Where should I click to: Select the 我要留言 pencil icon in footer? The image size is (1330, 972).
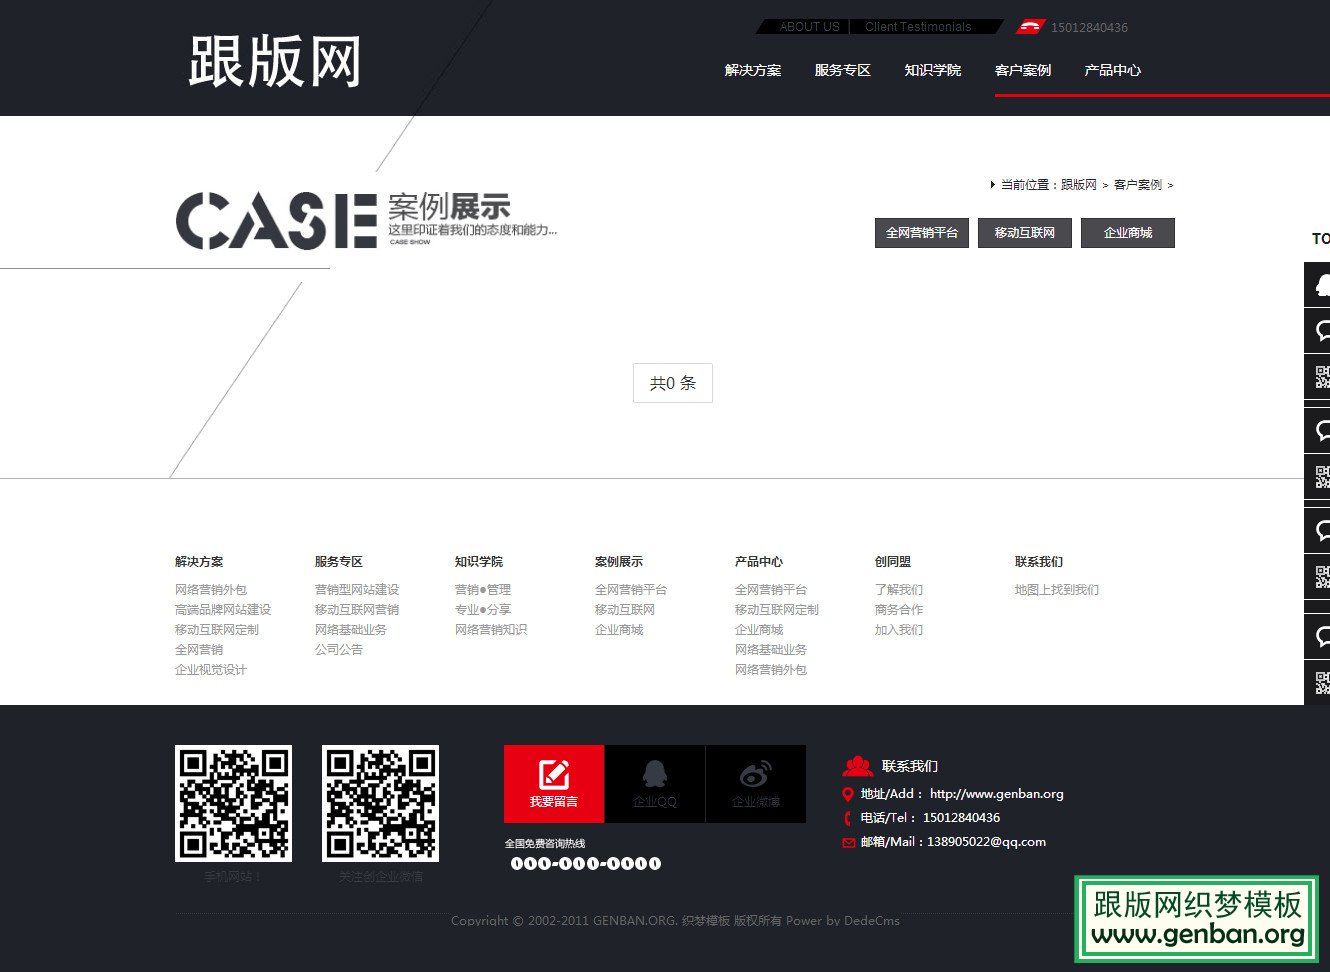(551, 772)
